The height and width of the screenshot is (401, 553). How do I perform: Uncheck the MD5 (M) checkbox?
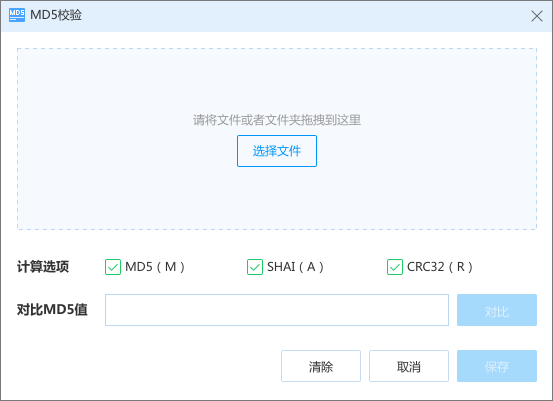(113, 267)
